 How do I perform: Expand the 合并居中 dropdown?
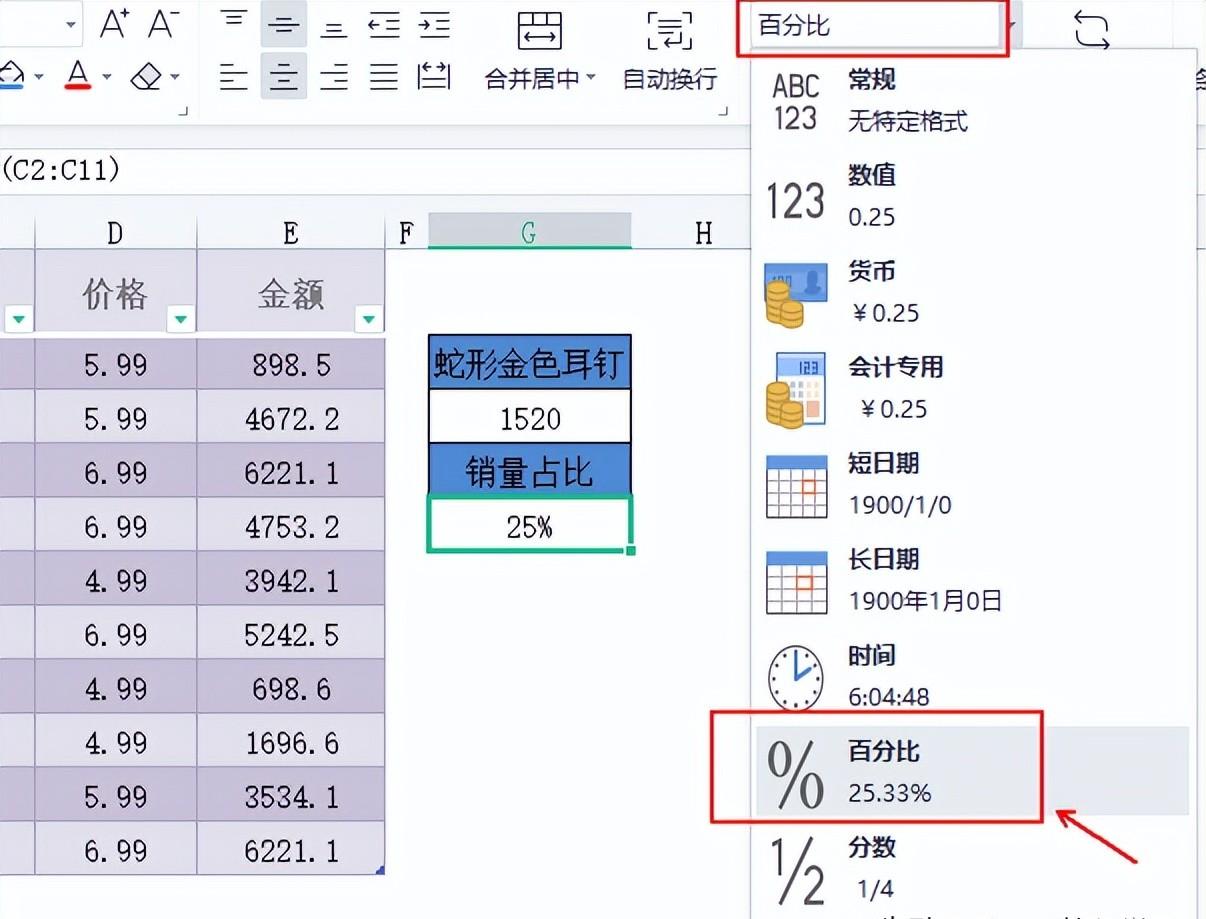(591, 78)
